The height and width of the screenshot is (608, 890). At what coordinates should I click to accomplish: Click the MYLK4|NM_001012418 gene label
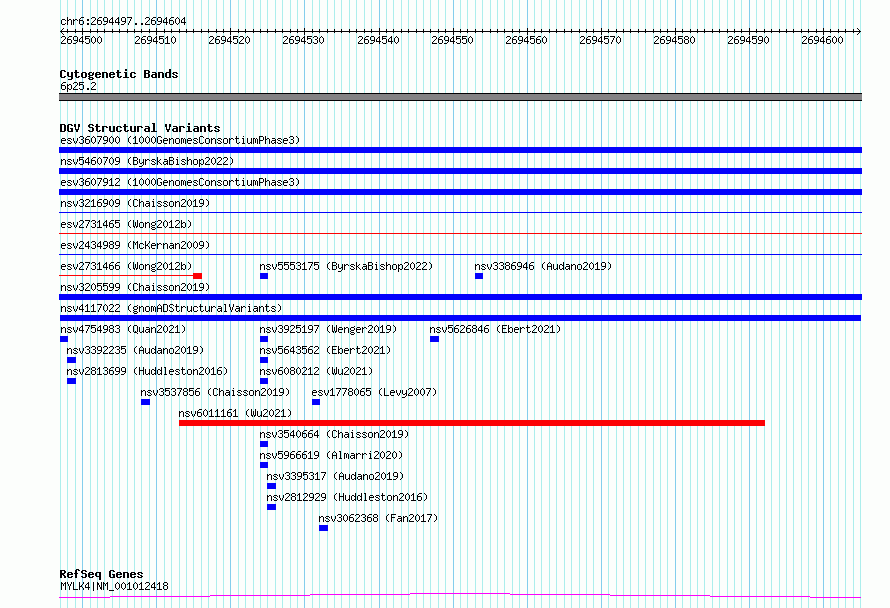[x=114, y=586]
